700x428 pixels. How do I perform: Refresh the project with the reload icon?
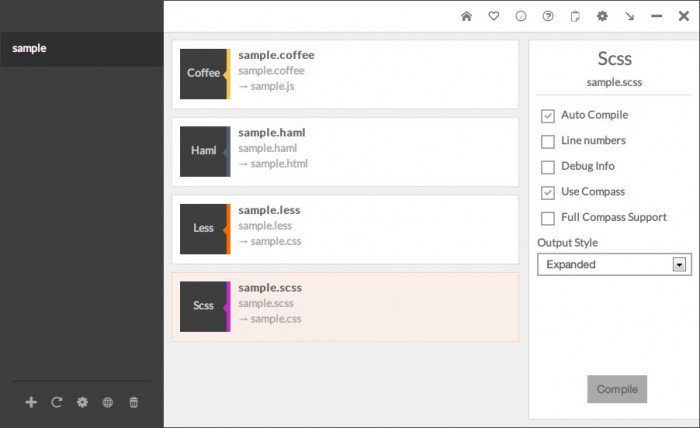57,402
